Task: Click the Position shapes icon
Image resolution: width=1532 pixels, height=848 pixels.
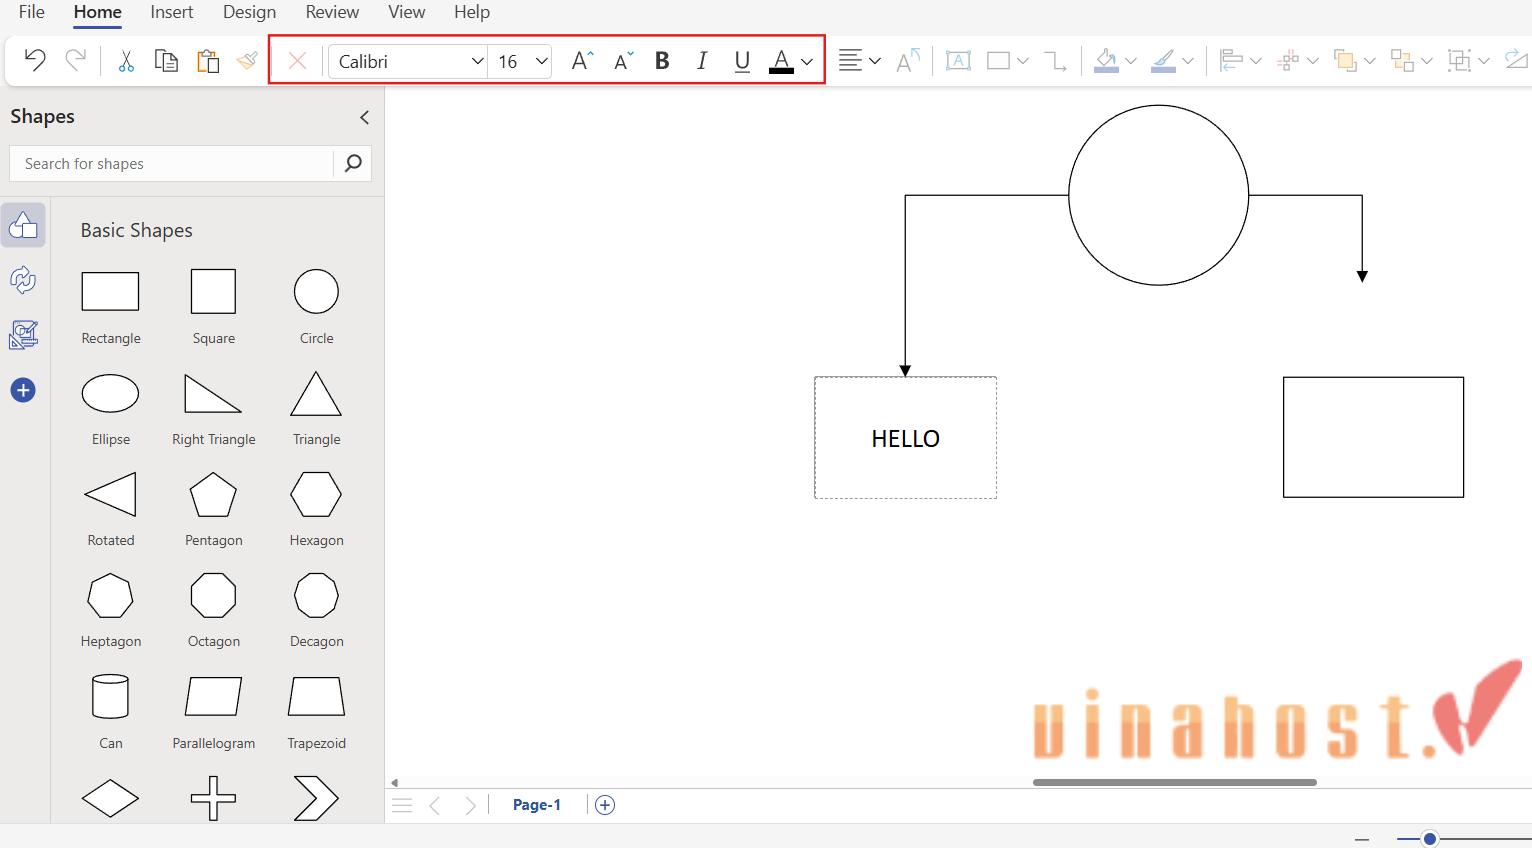Action: 1288,61
